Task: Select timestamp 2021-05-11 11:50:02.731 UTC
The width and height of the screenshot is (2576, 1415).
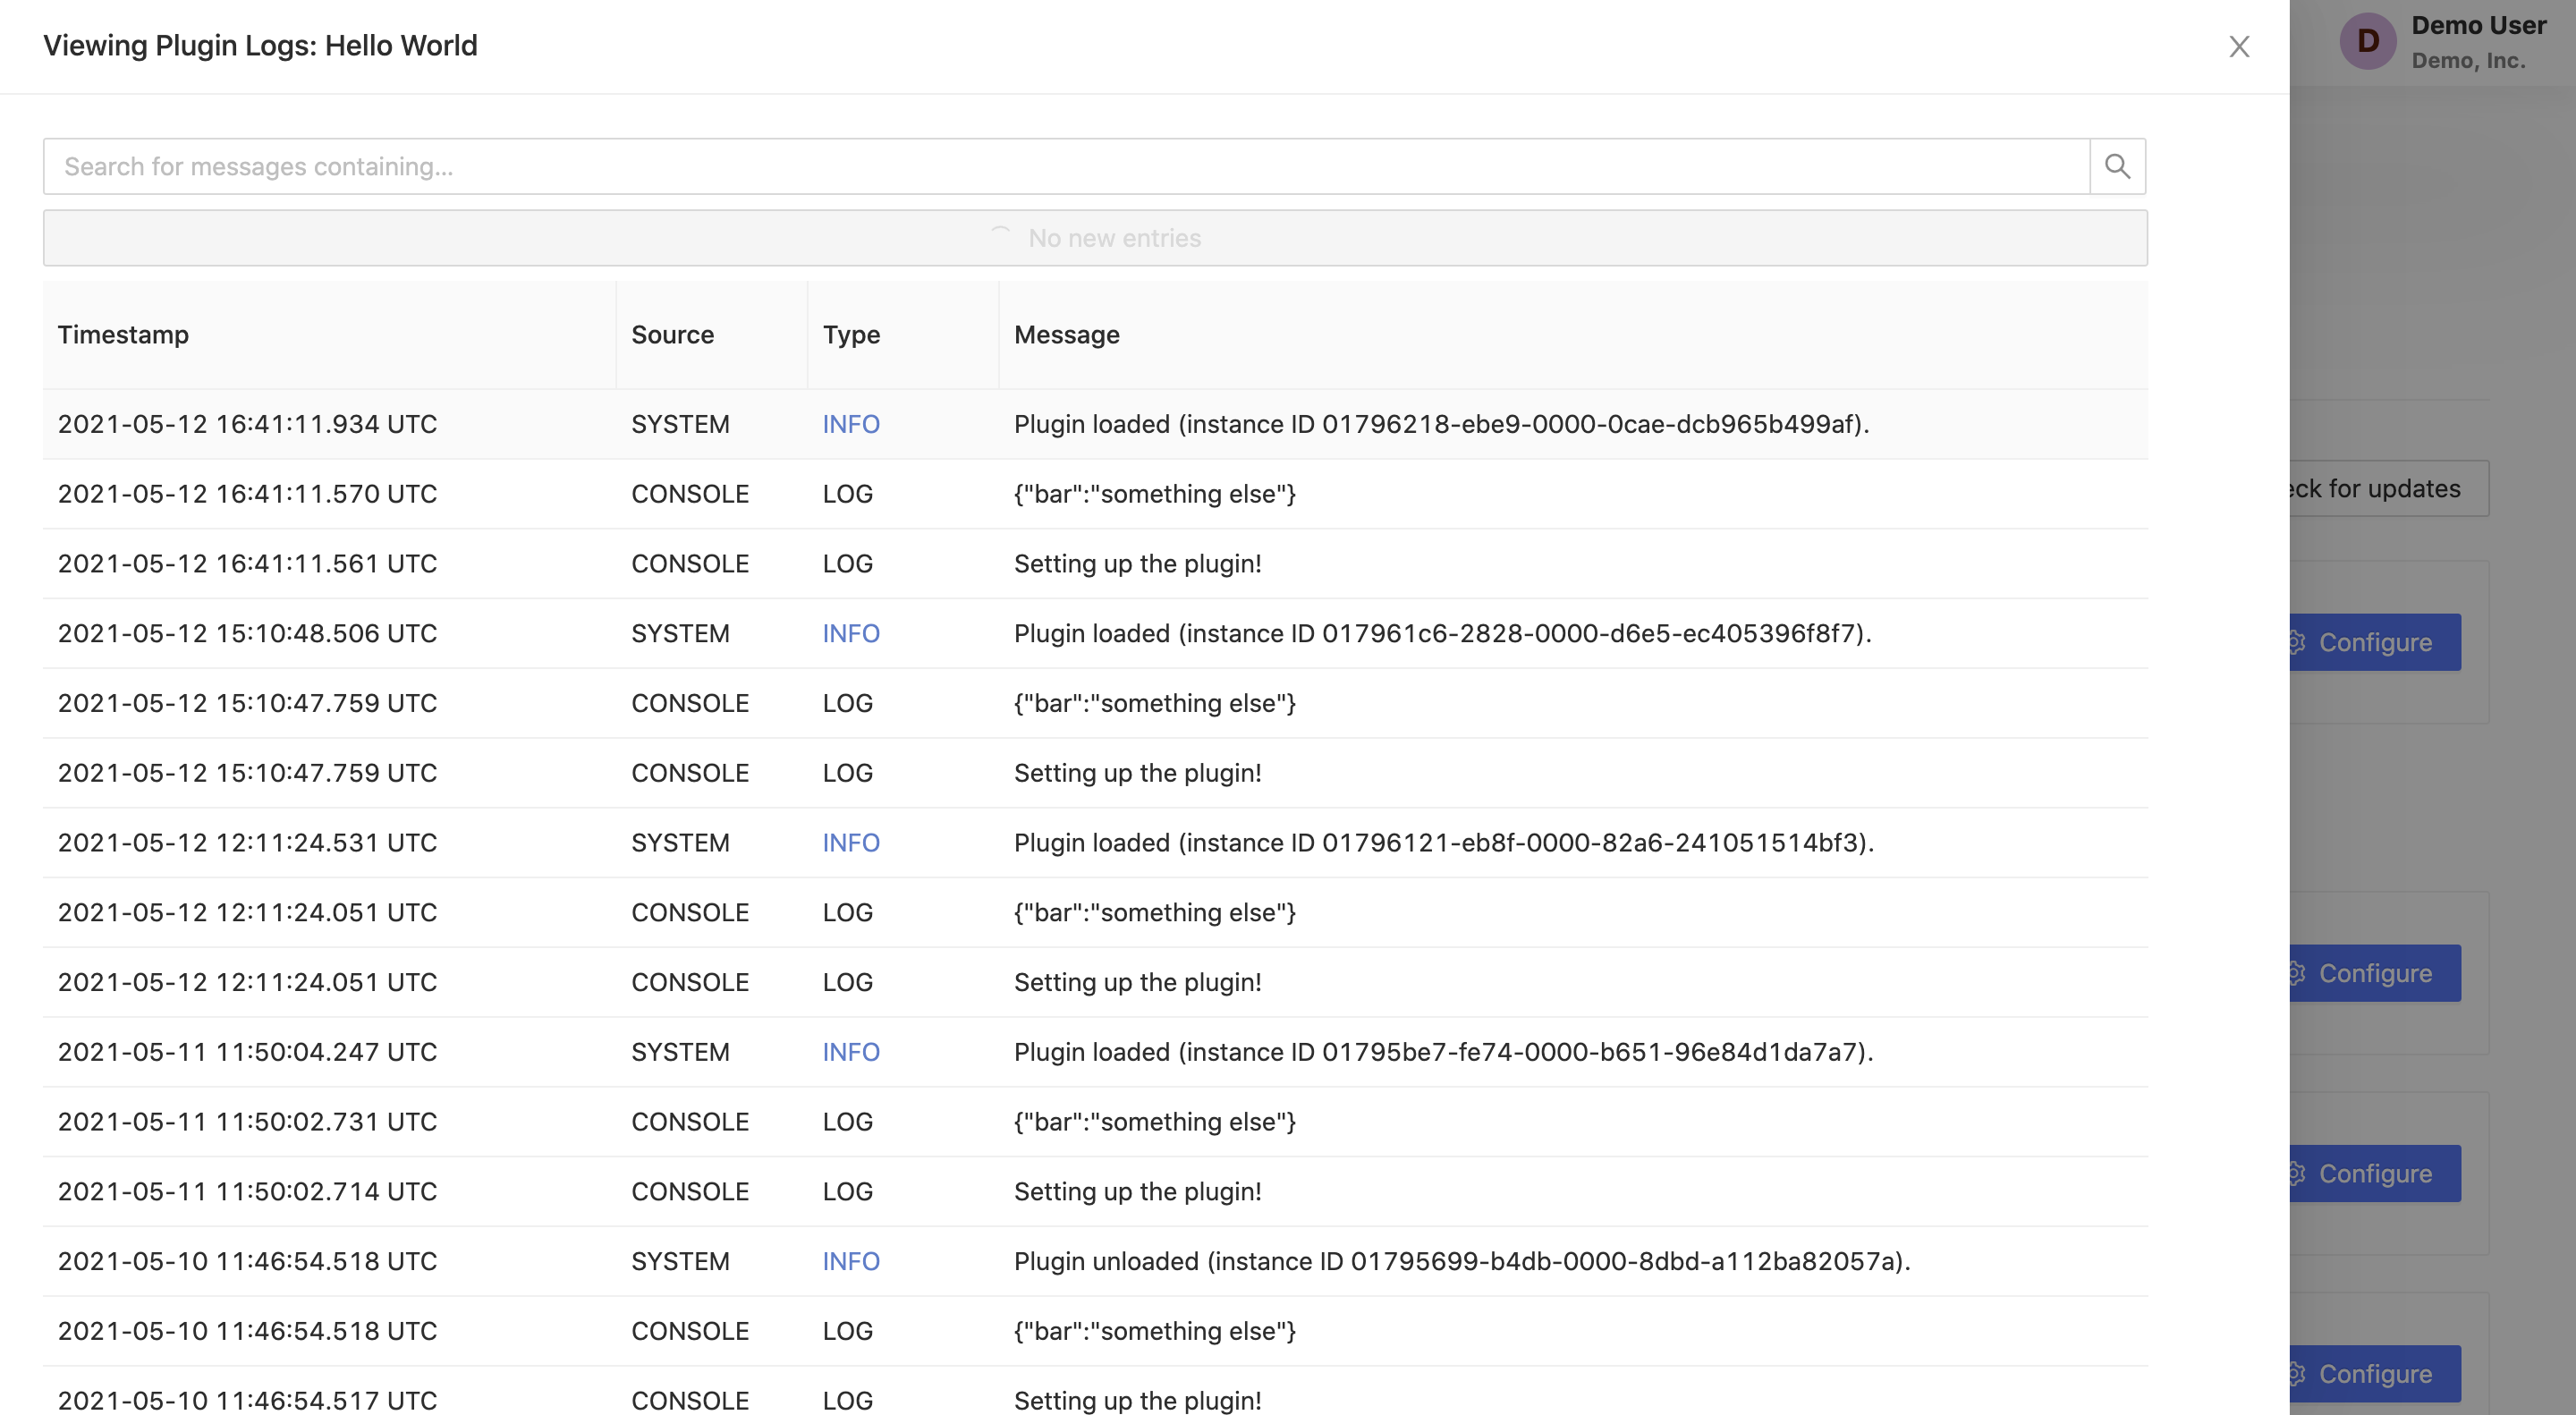Action: (247, 1122)
